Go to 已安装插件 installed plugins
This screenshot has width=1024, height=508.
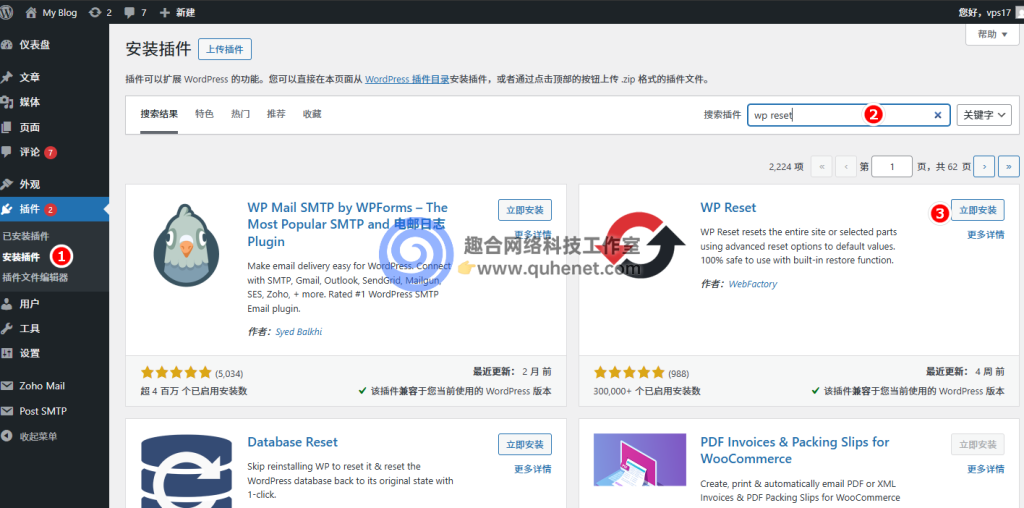coord(26,236)
